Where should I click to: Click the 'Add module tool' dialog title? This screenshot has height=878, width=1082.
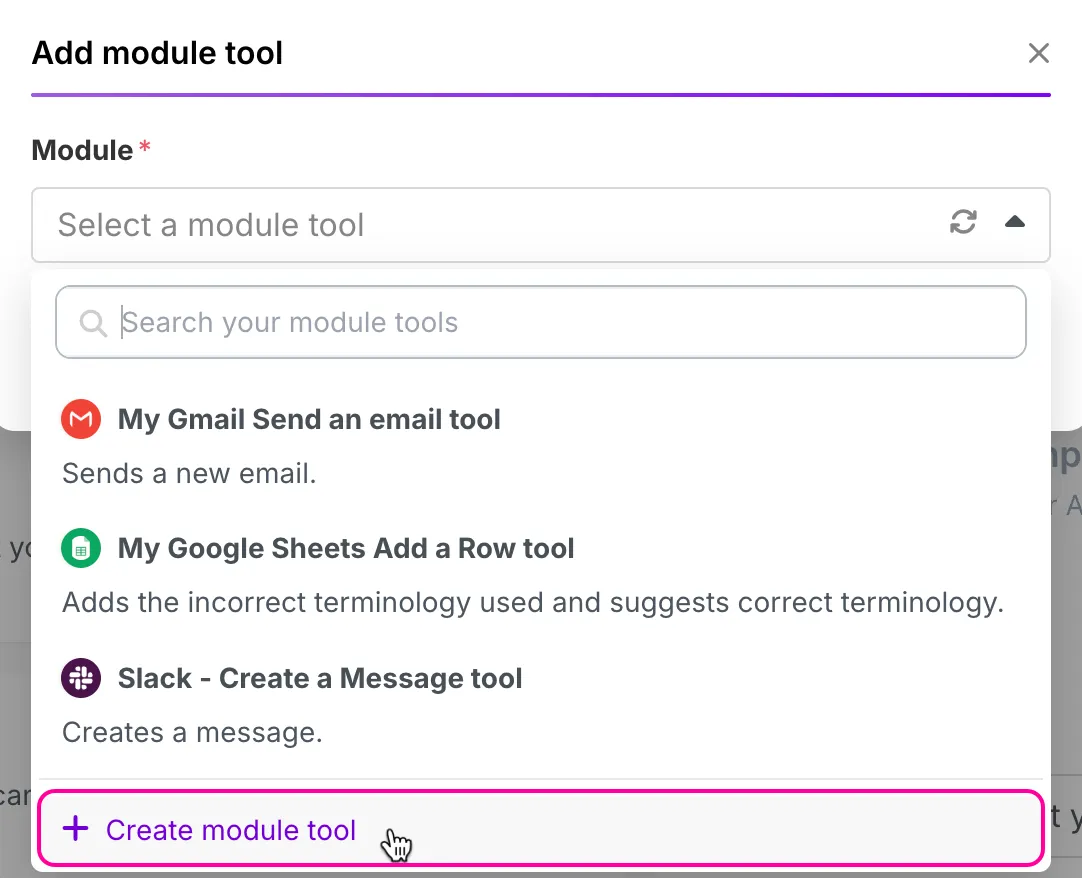coord(157,53)
